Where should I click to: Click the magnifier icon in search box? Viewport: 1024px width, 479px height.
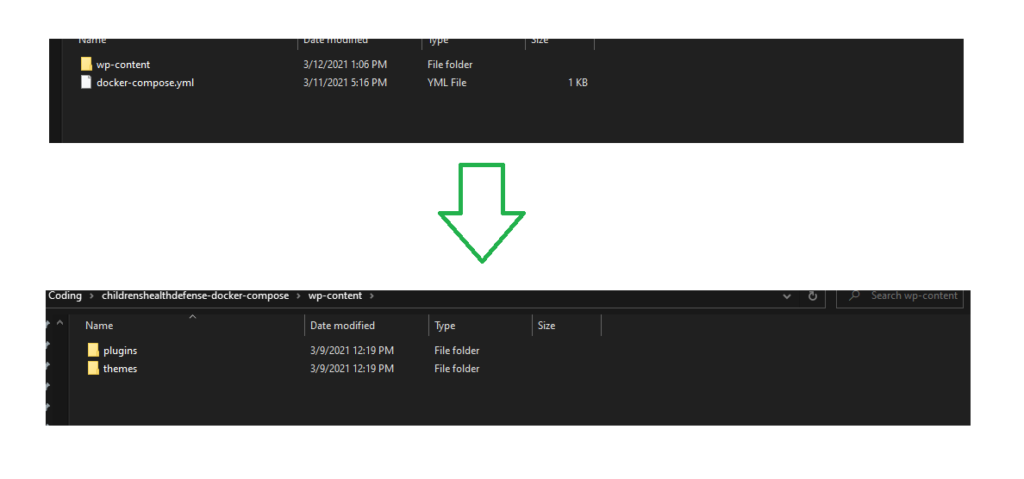855,296
